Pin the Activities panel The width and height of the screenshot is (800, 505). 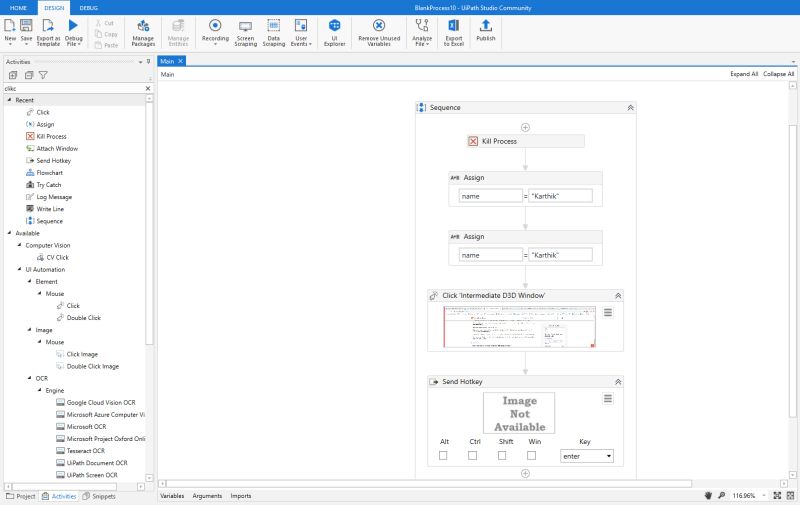coord(148,61)
